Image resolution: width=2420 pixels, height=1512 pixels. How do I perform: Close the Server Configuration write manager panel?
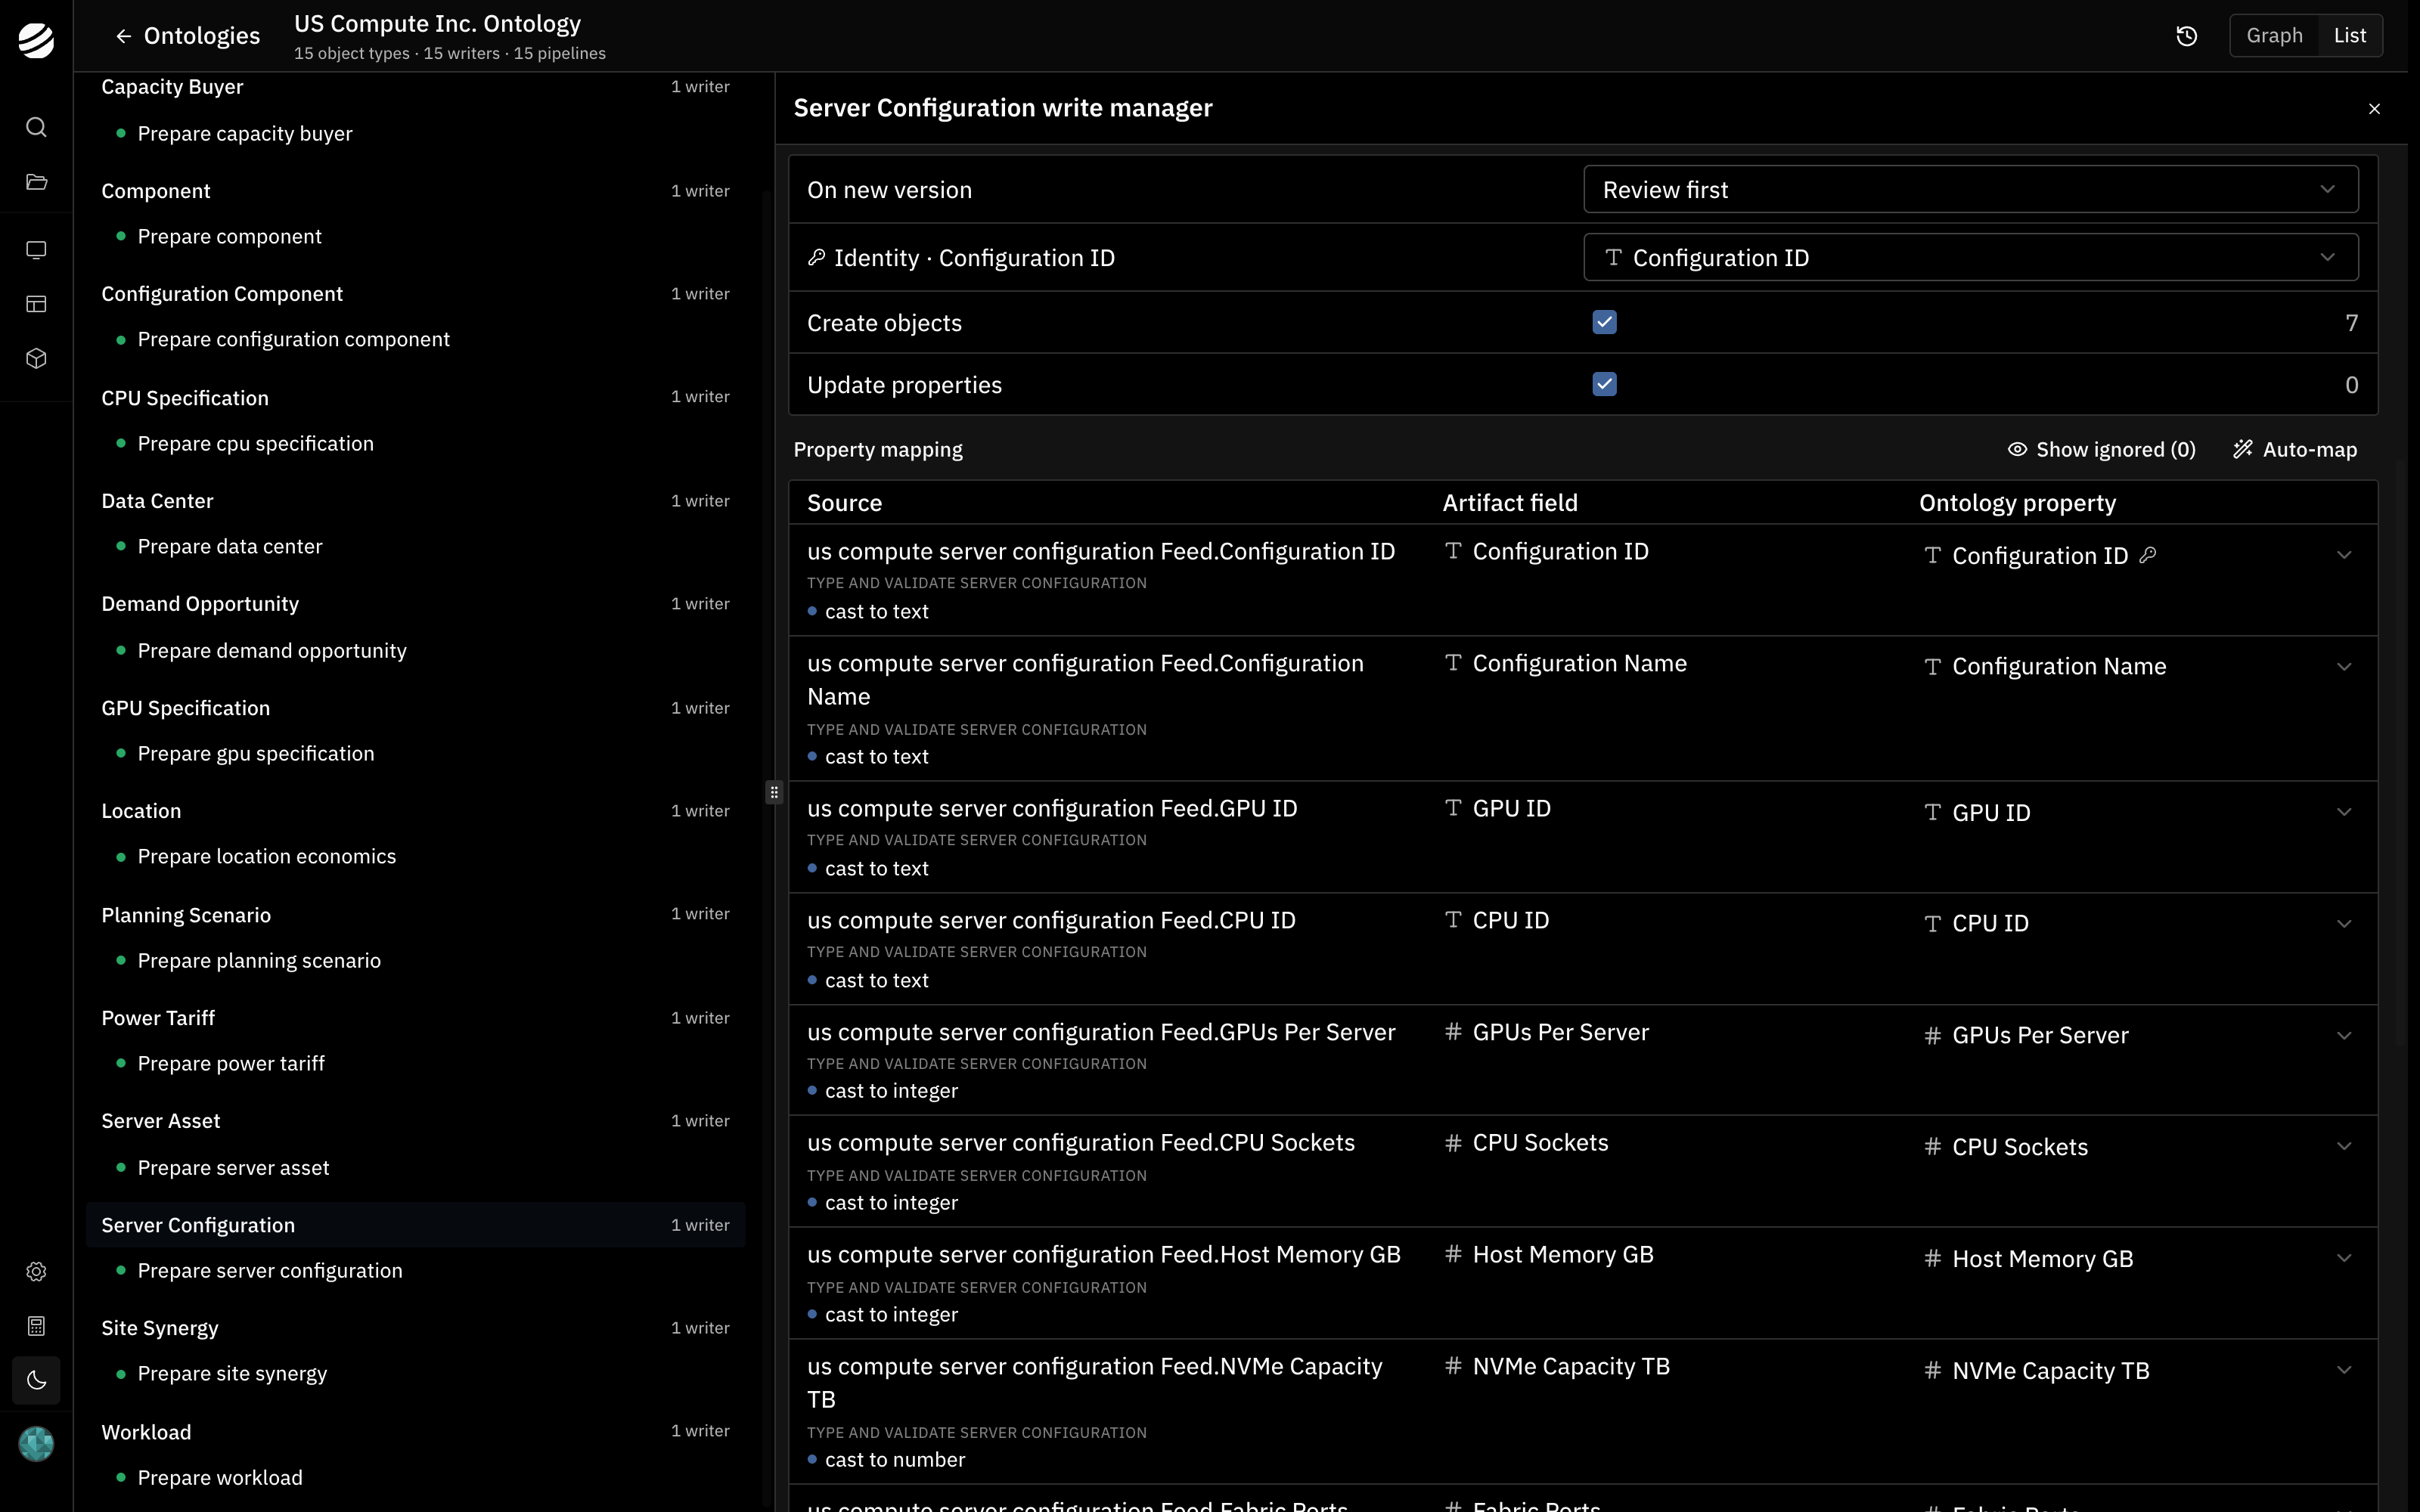coord(2374,108)
